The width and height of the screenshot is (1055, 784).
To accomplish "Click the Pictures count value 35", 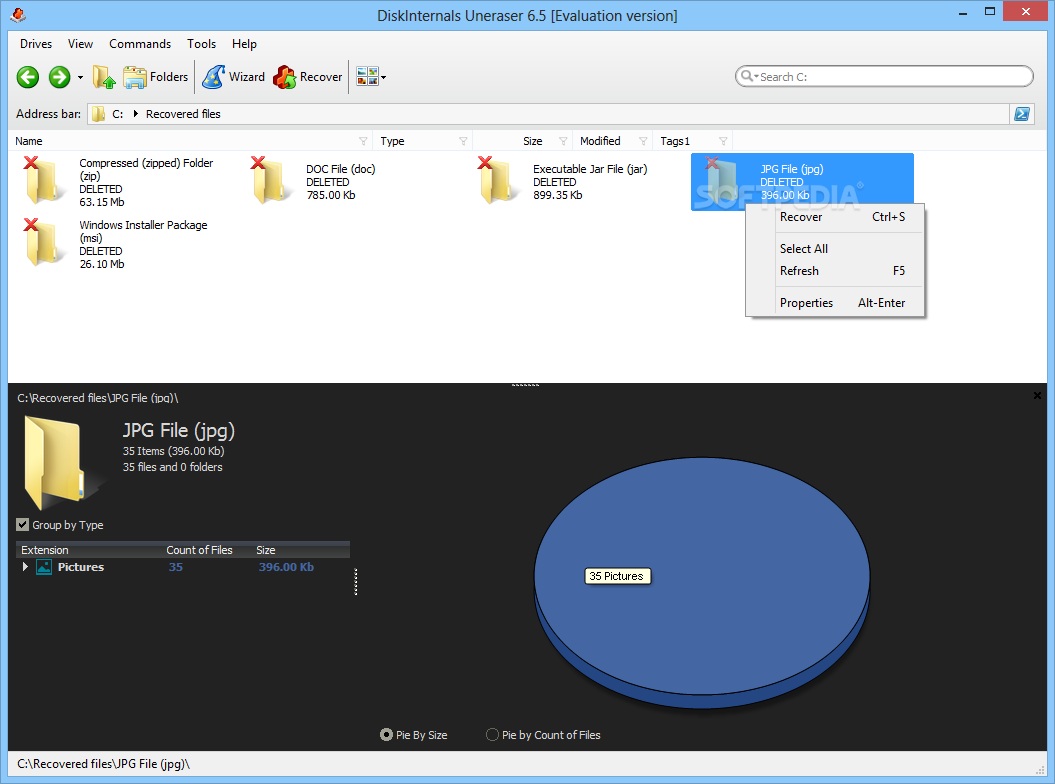I will coord(176,567).
